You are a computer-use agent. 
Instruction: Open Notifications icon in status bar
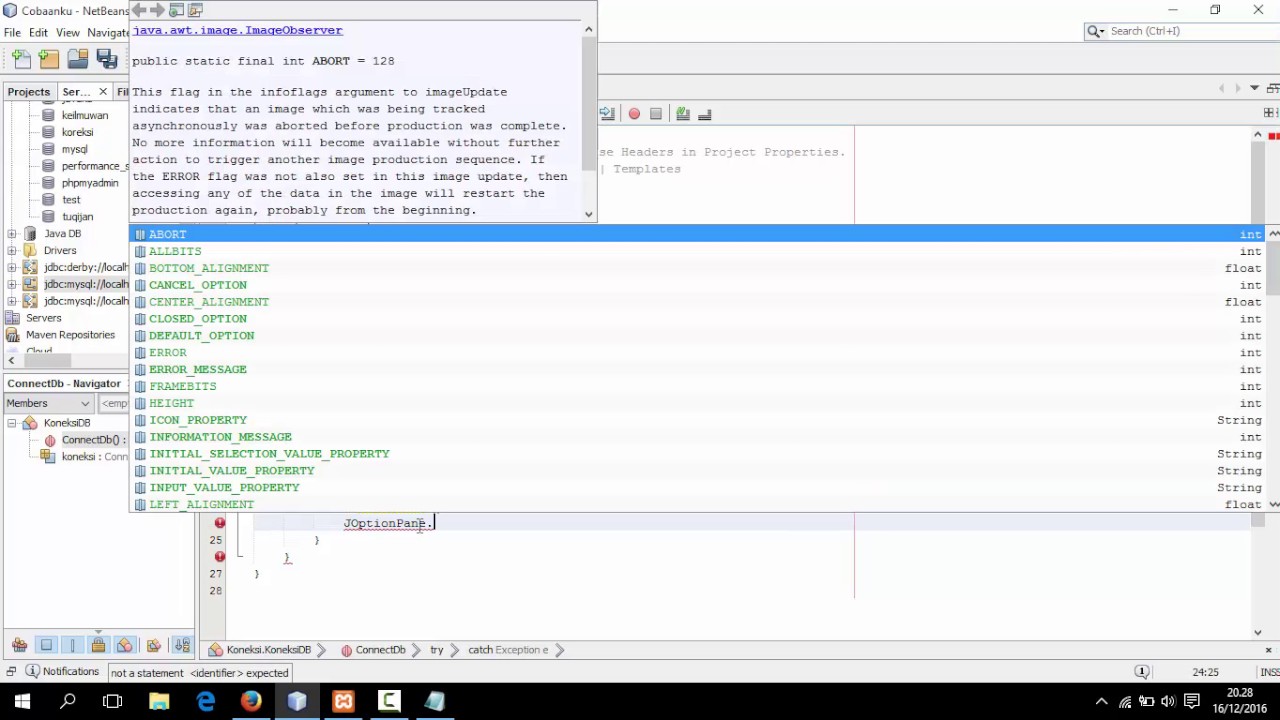click(32, 672)
